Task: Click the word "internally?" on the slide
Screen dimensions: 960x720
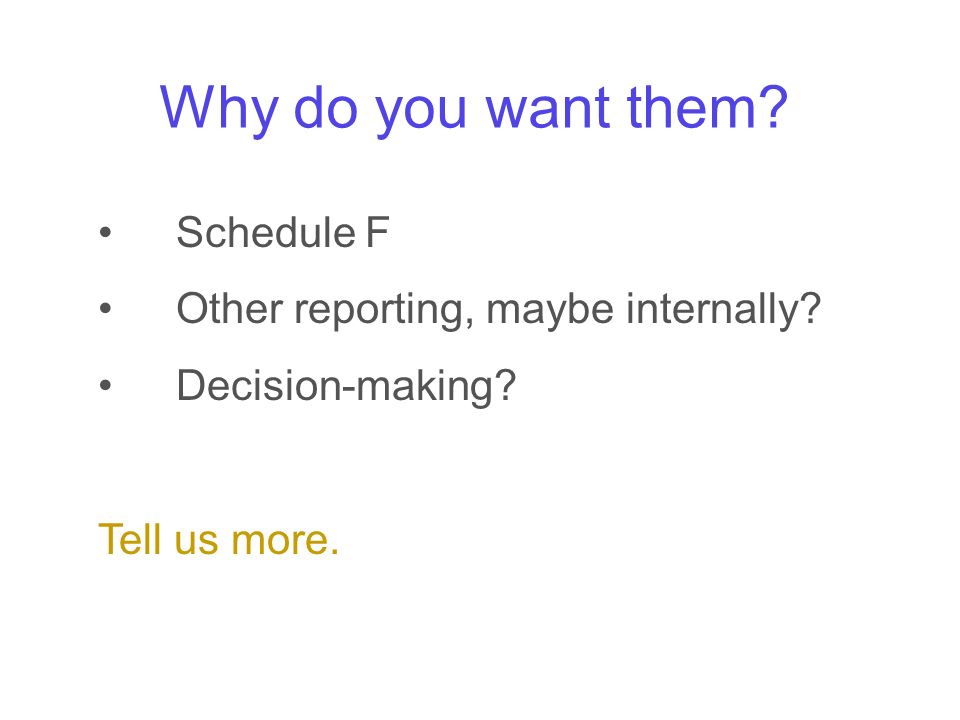Action: pyautogui.click(x=723, y=310)
